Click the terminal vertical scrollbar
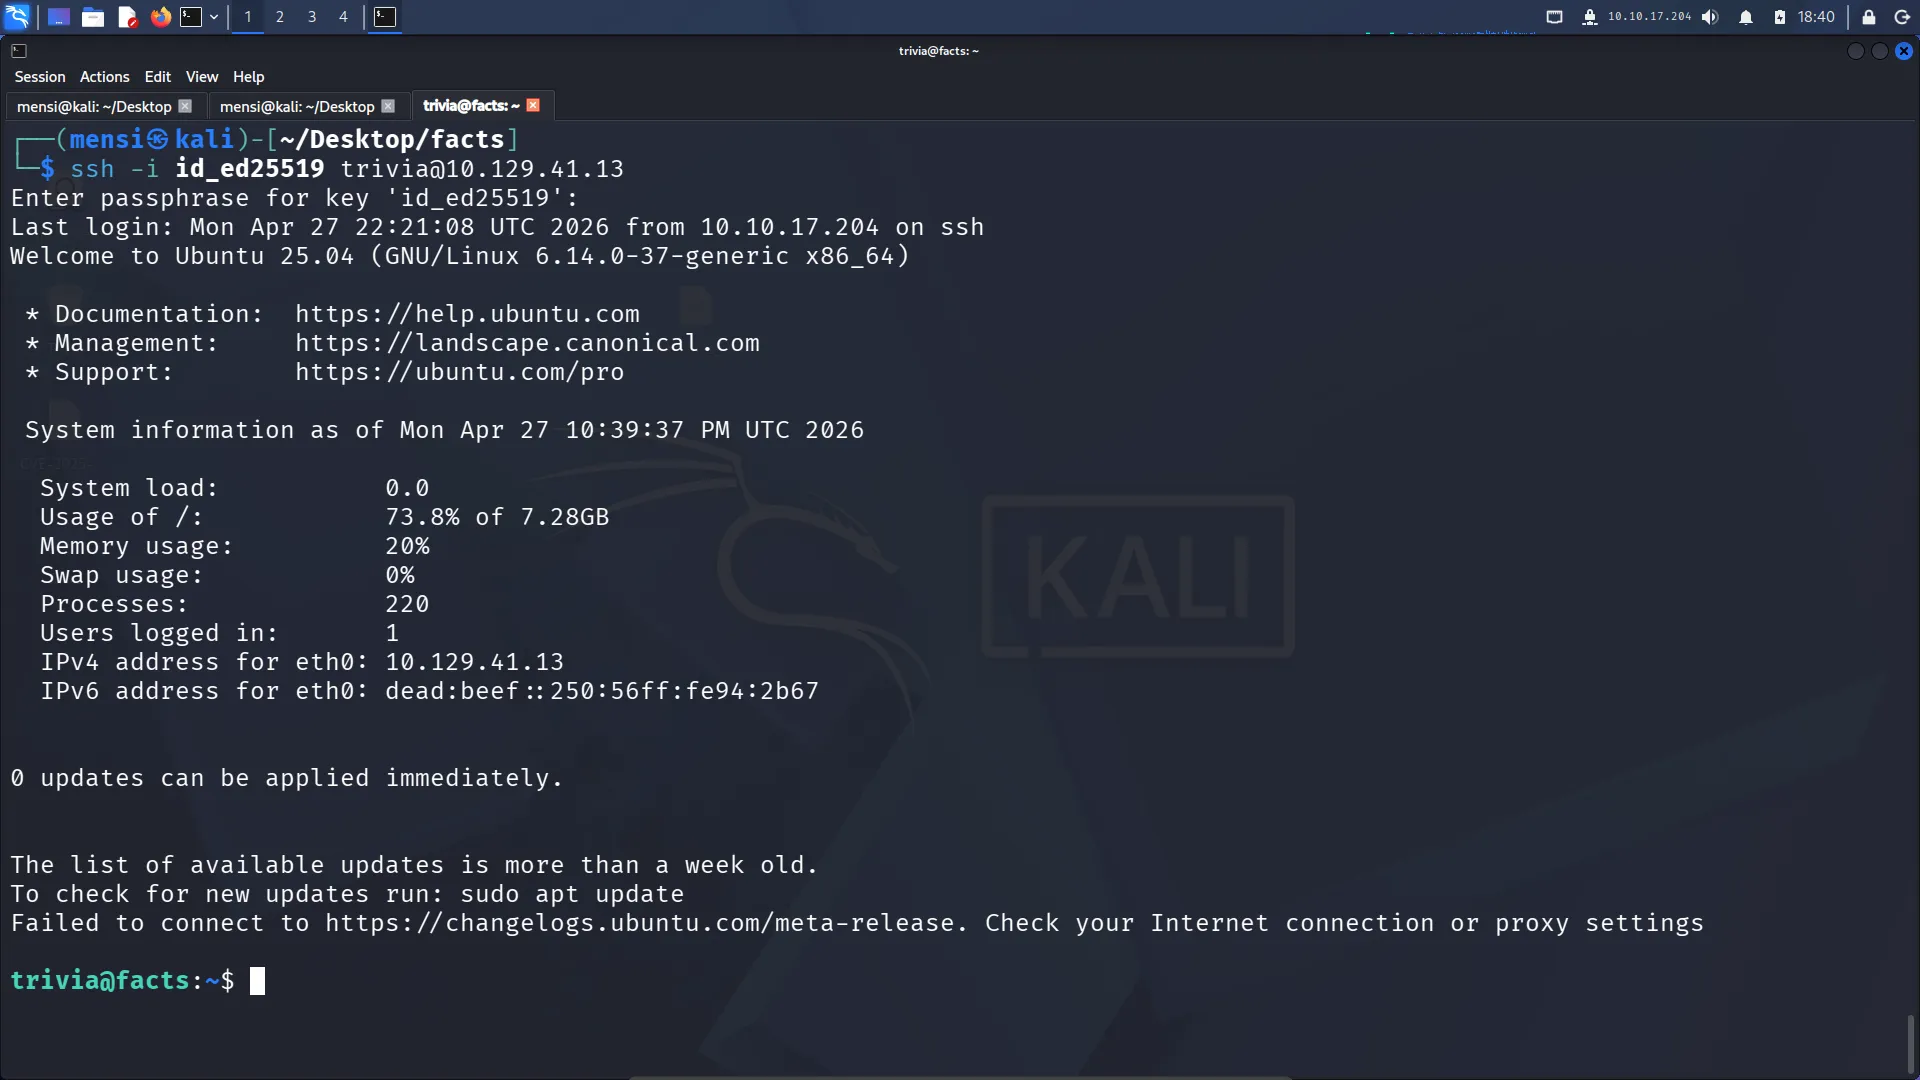The image size is (1920, 1080). click(x=1910, y=1044)
